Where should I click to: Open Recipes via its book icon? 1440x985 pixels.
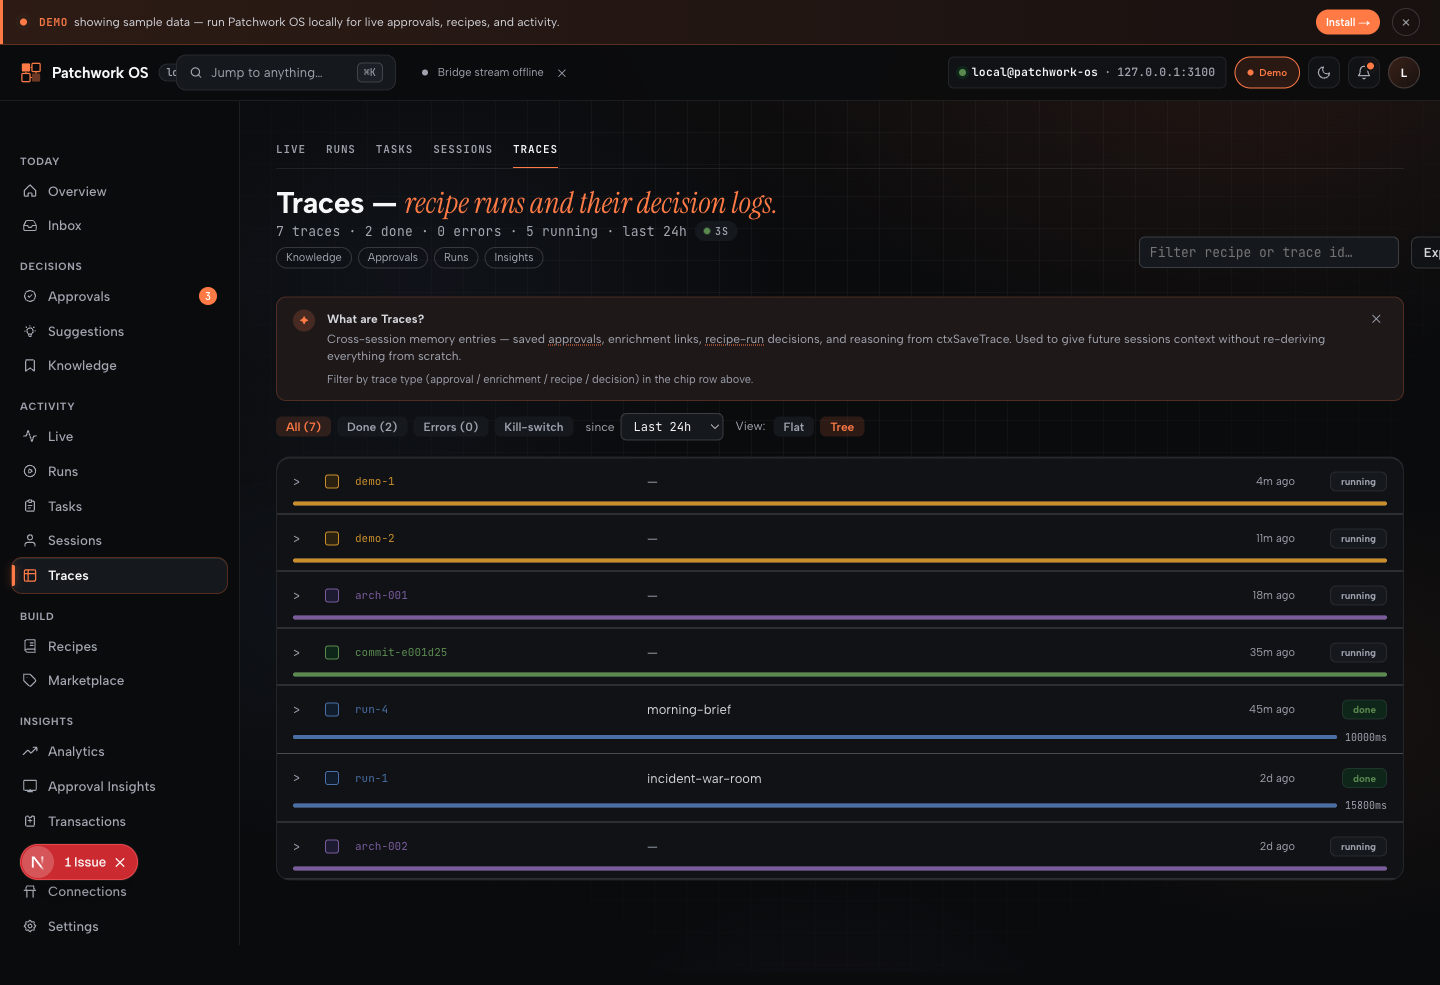click(30, 646)
